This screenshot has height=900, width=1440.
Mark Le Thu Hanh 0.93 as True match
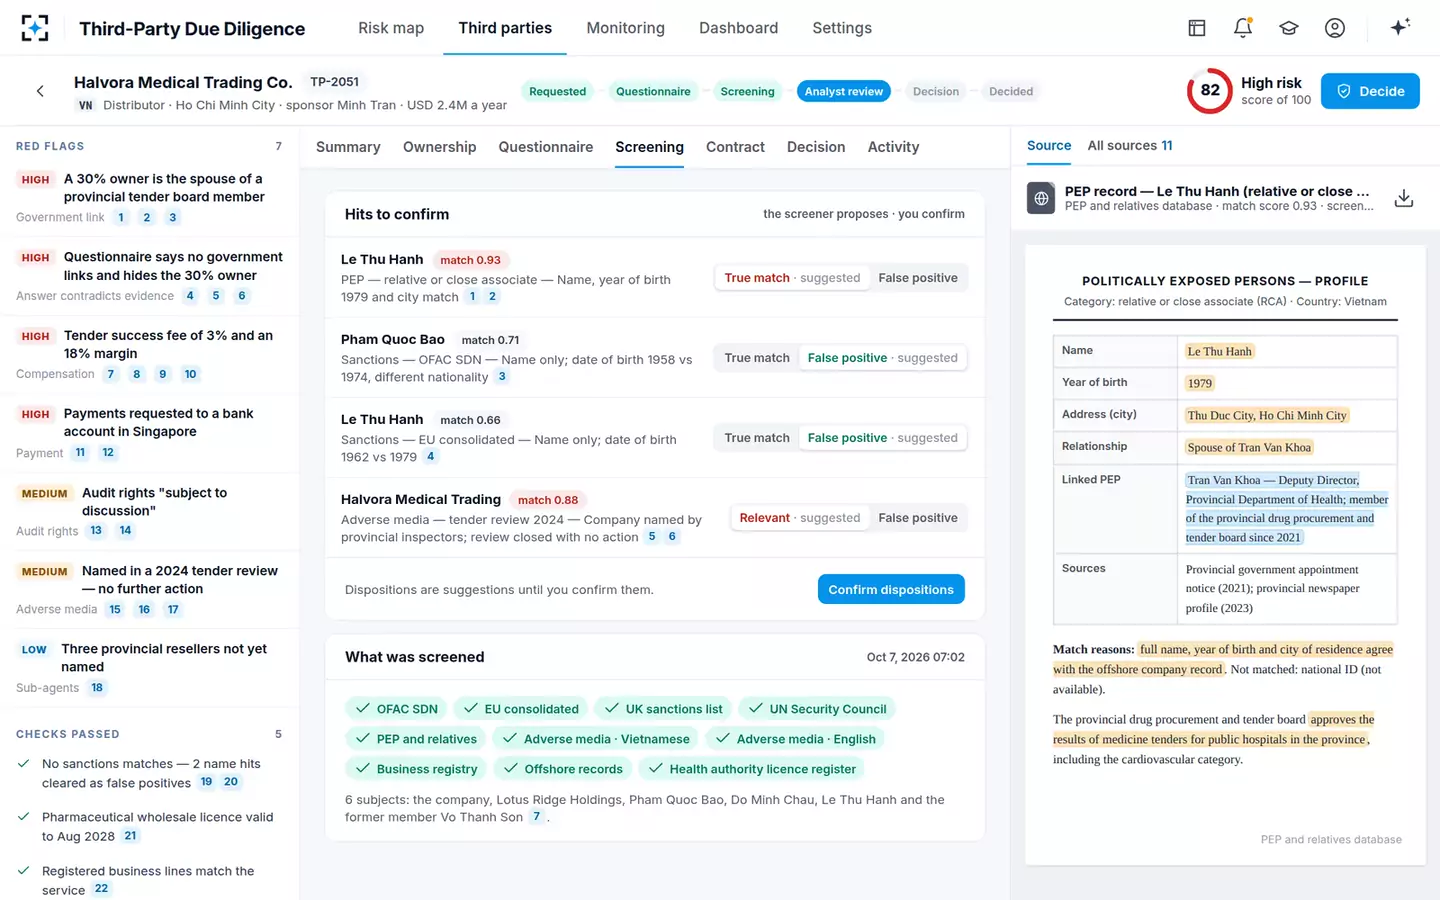click(792, 278)
